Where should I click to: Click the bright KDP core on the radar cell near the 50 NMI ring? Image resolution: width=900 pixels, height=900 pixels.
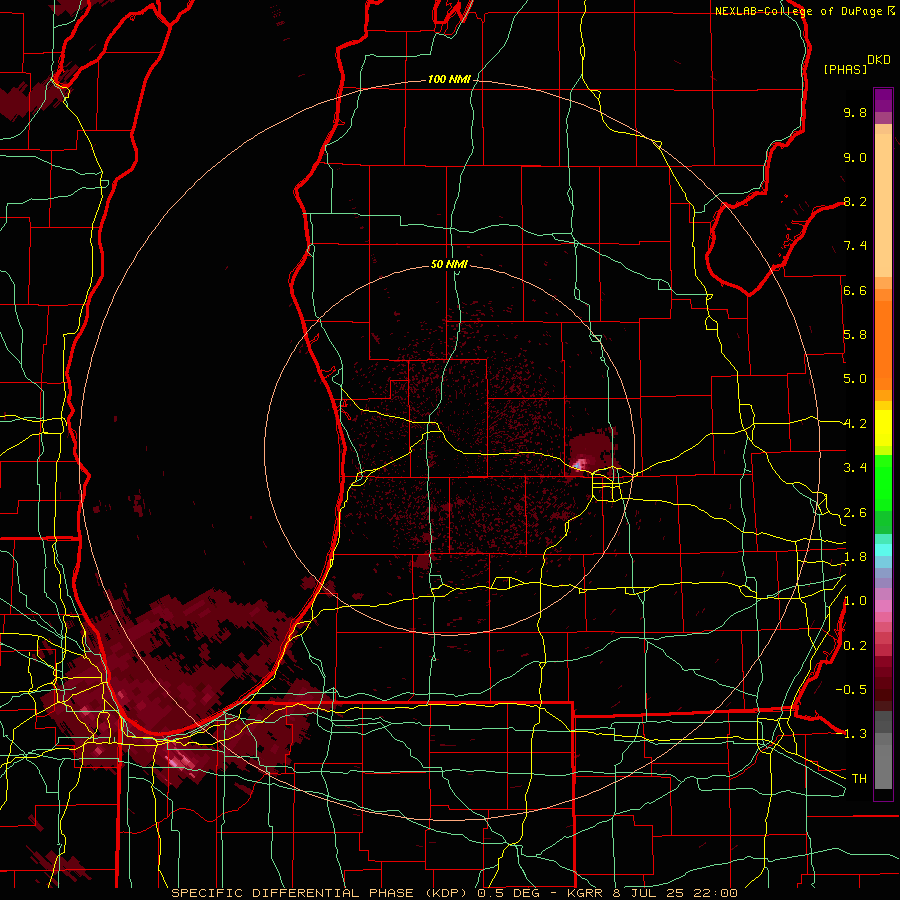tap(581, 463)
